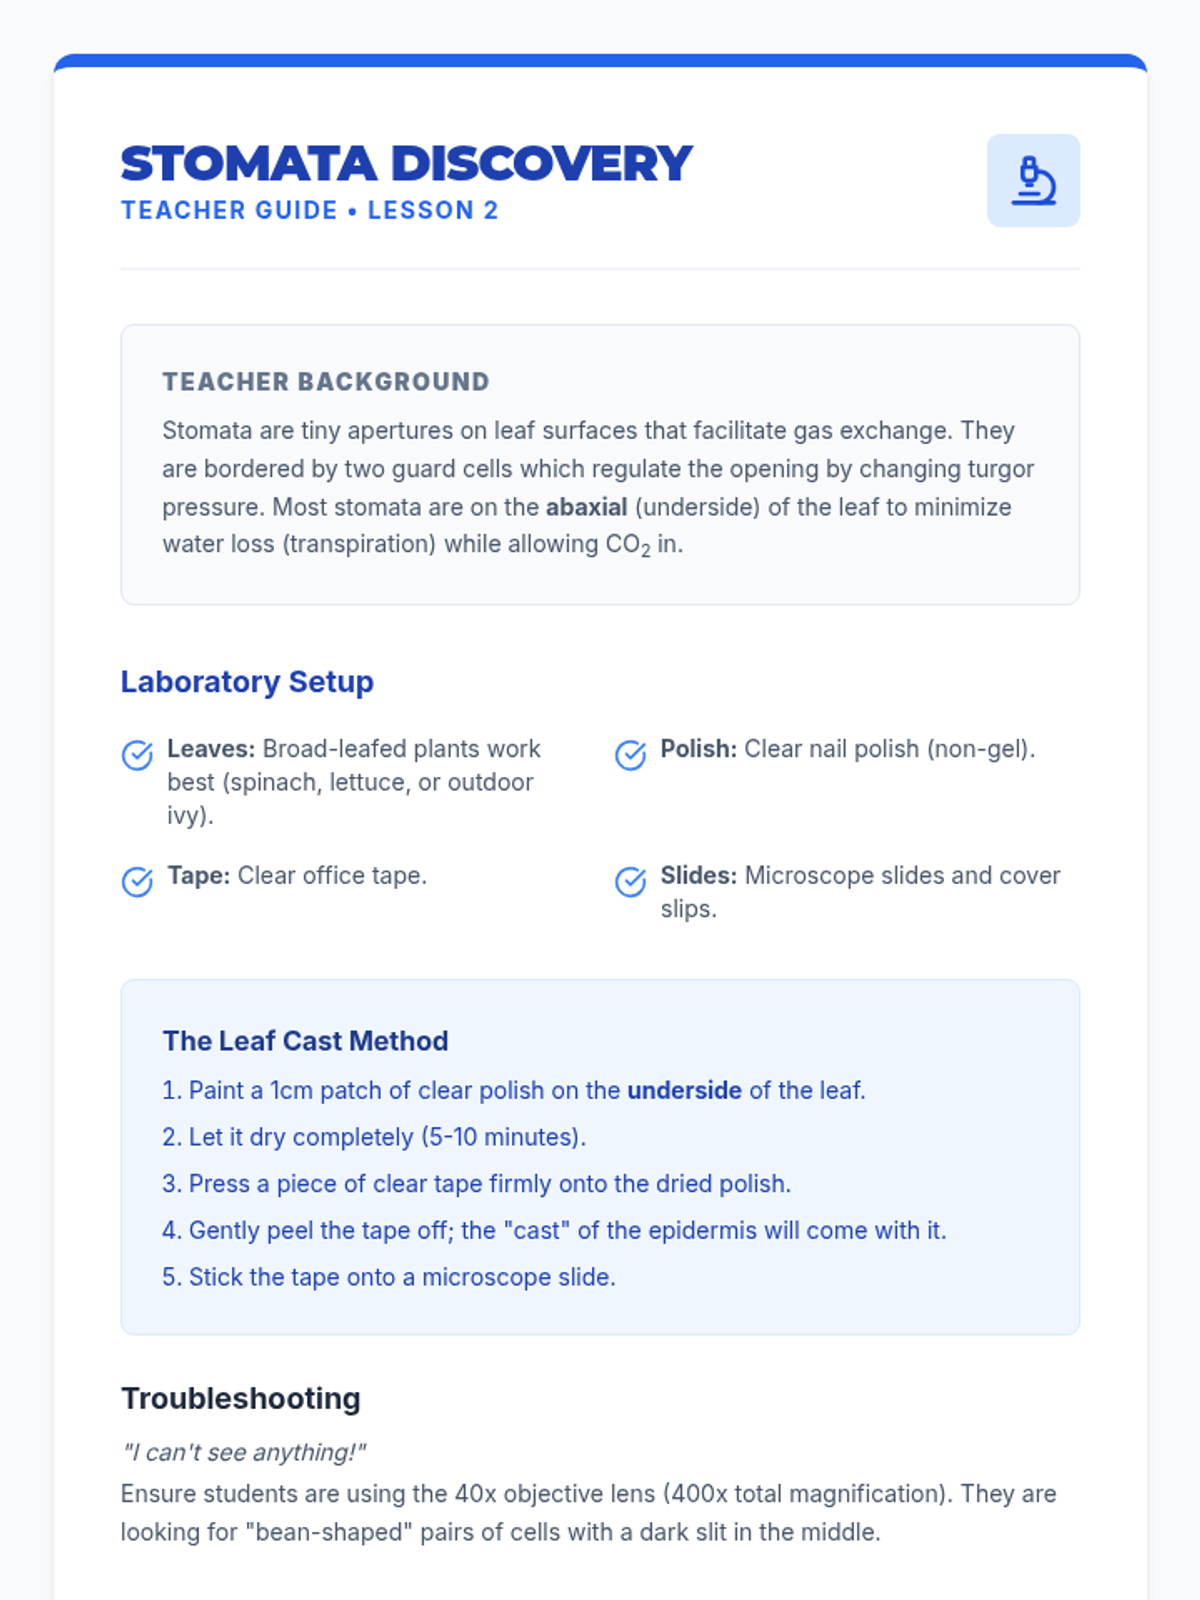Click the Laboratory Setup heading
1200x1600 pixels.
tap(247, 682)
